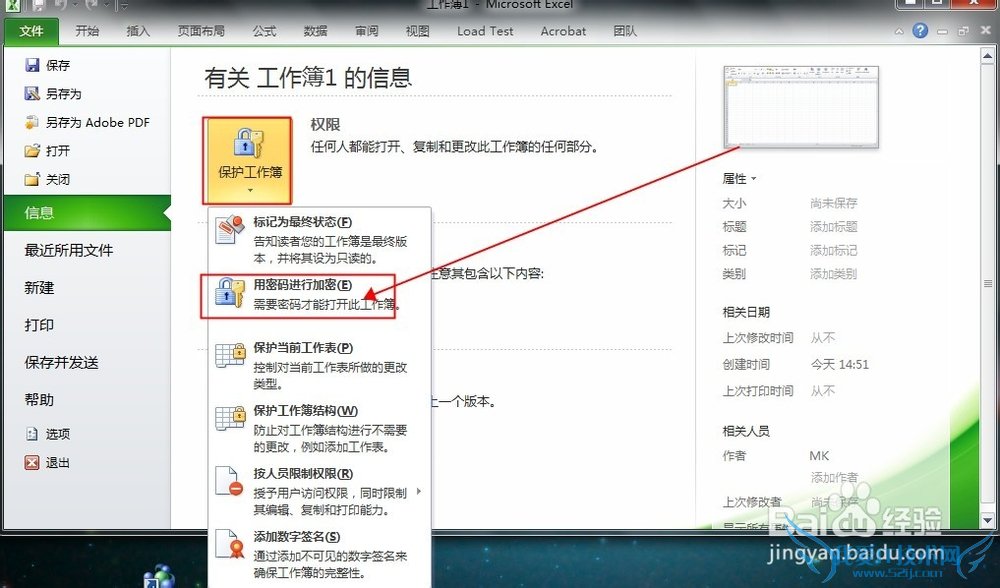Click the Mark as Final icon
The width and height of the screenshot is (1000, 588).
(x=230, y=230)
